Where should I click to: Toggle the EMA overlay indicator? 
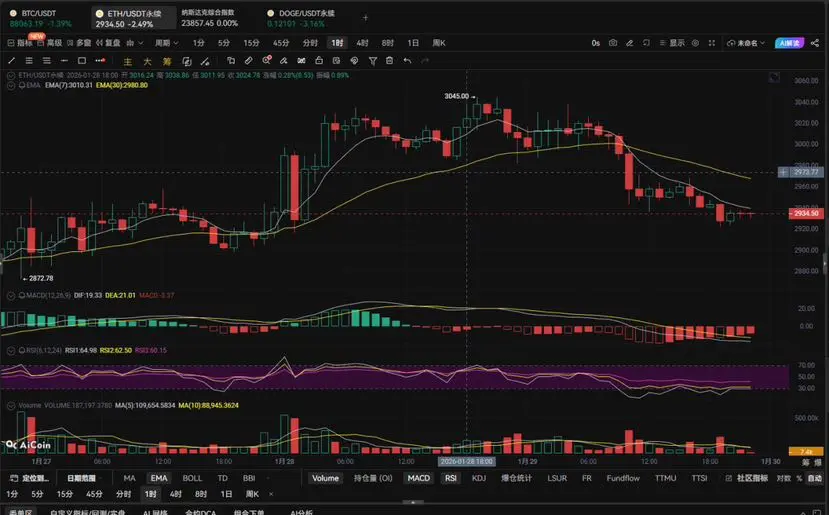tap(159, 478)
